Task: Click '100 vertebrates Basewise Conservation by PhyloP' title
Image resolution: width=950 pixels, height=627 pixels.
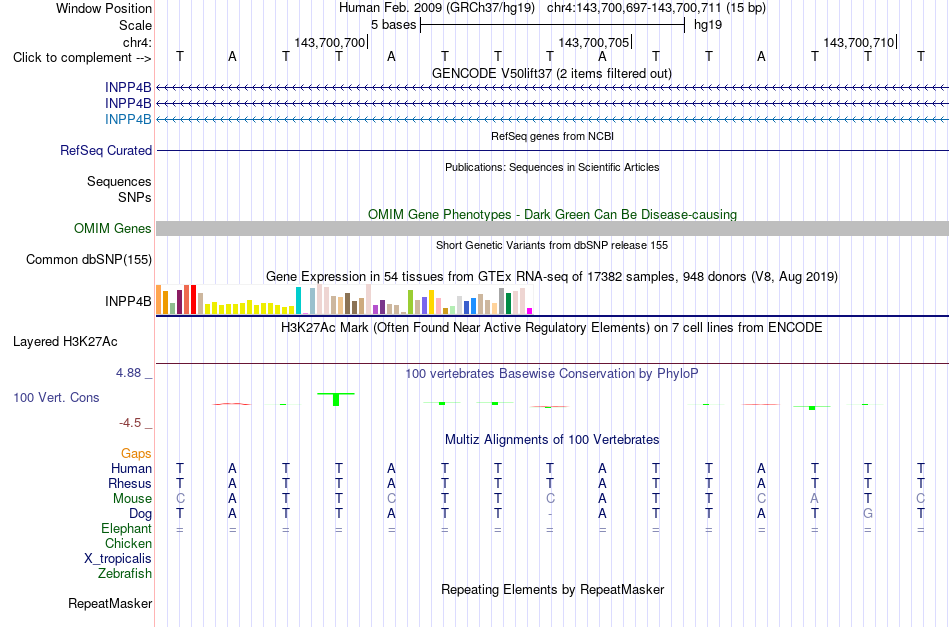Action: 552,374
